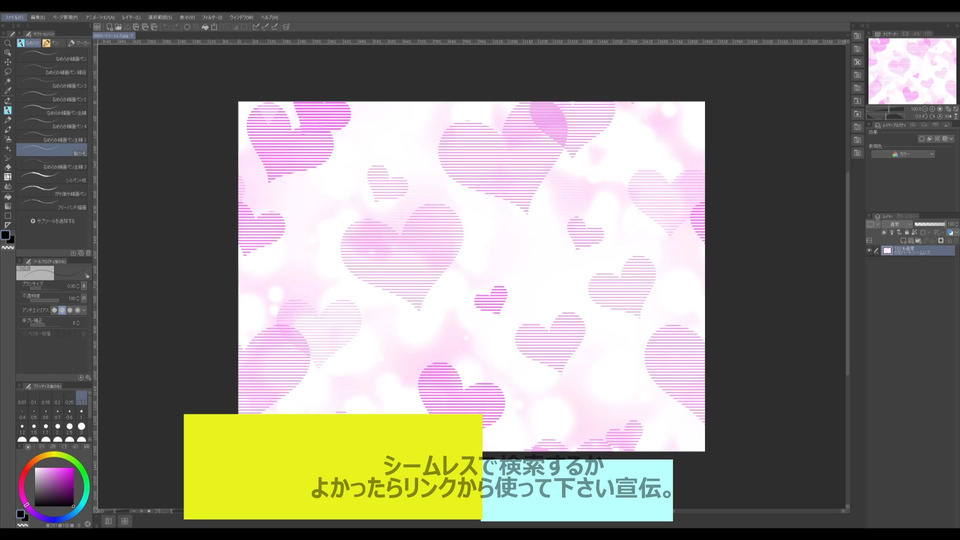Open the Layer menu
Screen dimensions: 960x540
131,18
